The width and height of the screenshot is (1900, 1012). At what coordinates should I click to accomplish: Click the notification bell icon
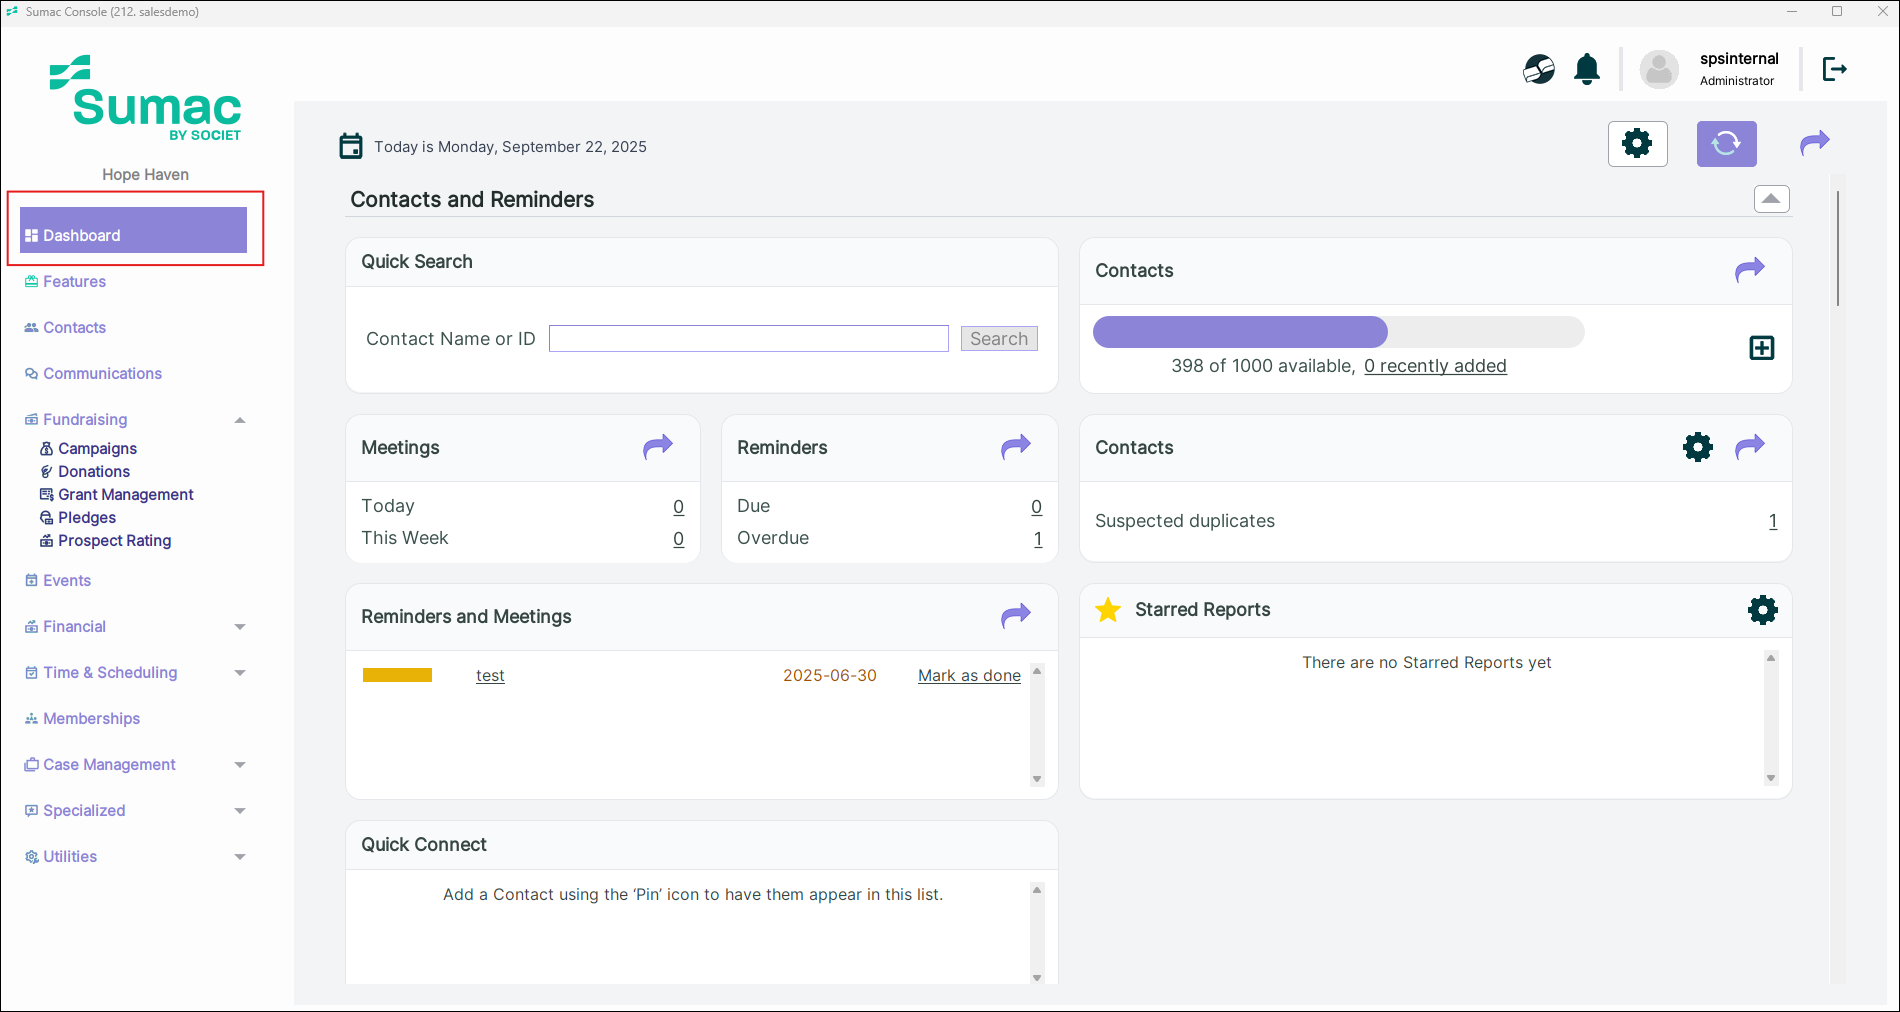[x=1587, y=69]
